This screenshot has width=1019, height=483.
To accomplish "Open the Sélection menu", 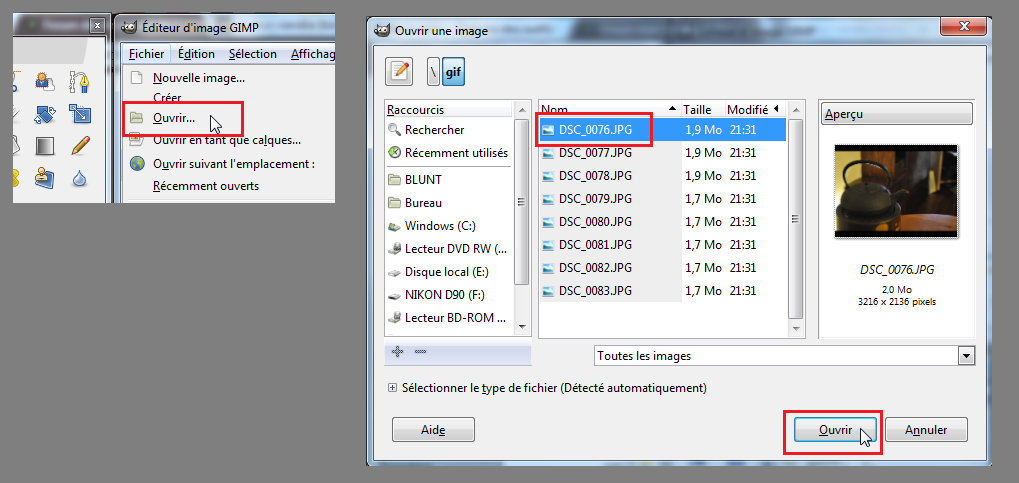I will point(253,54).
